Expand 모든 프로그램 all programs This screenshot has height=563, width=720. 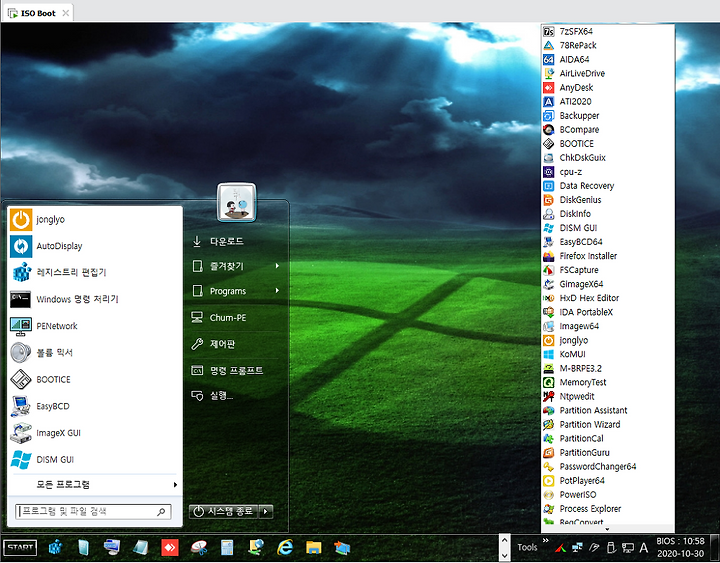point(95,484)
